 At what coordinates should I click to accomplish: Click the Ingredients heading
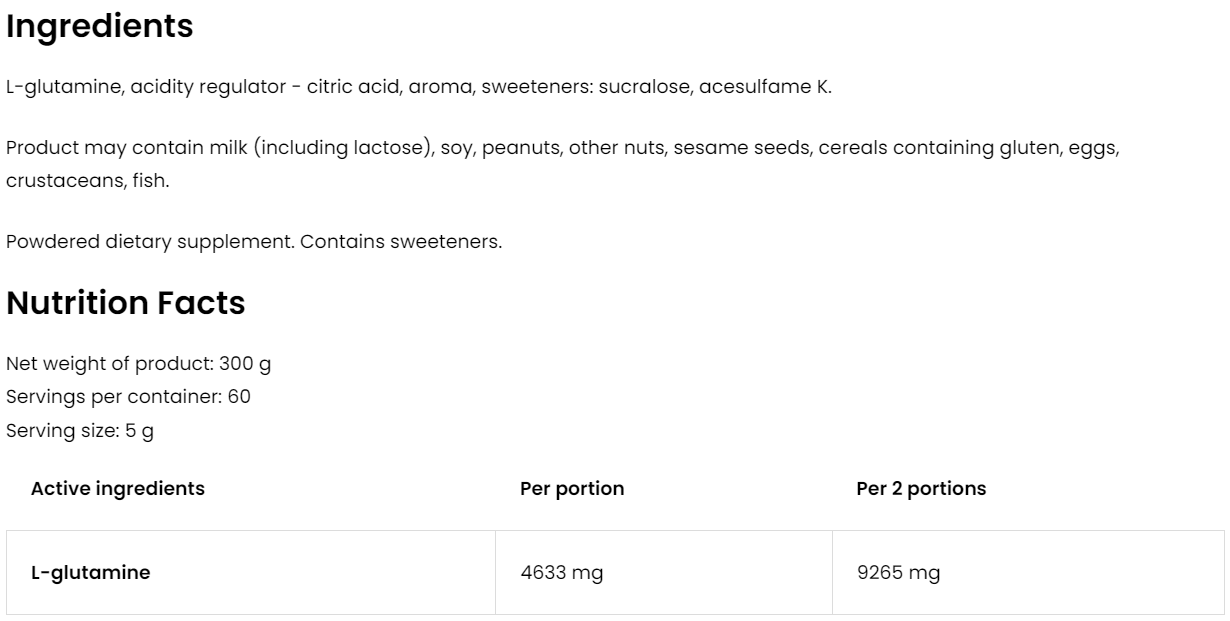(100, 27)
